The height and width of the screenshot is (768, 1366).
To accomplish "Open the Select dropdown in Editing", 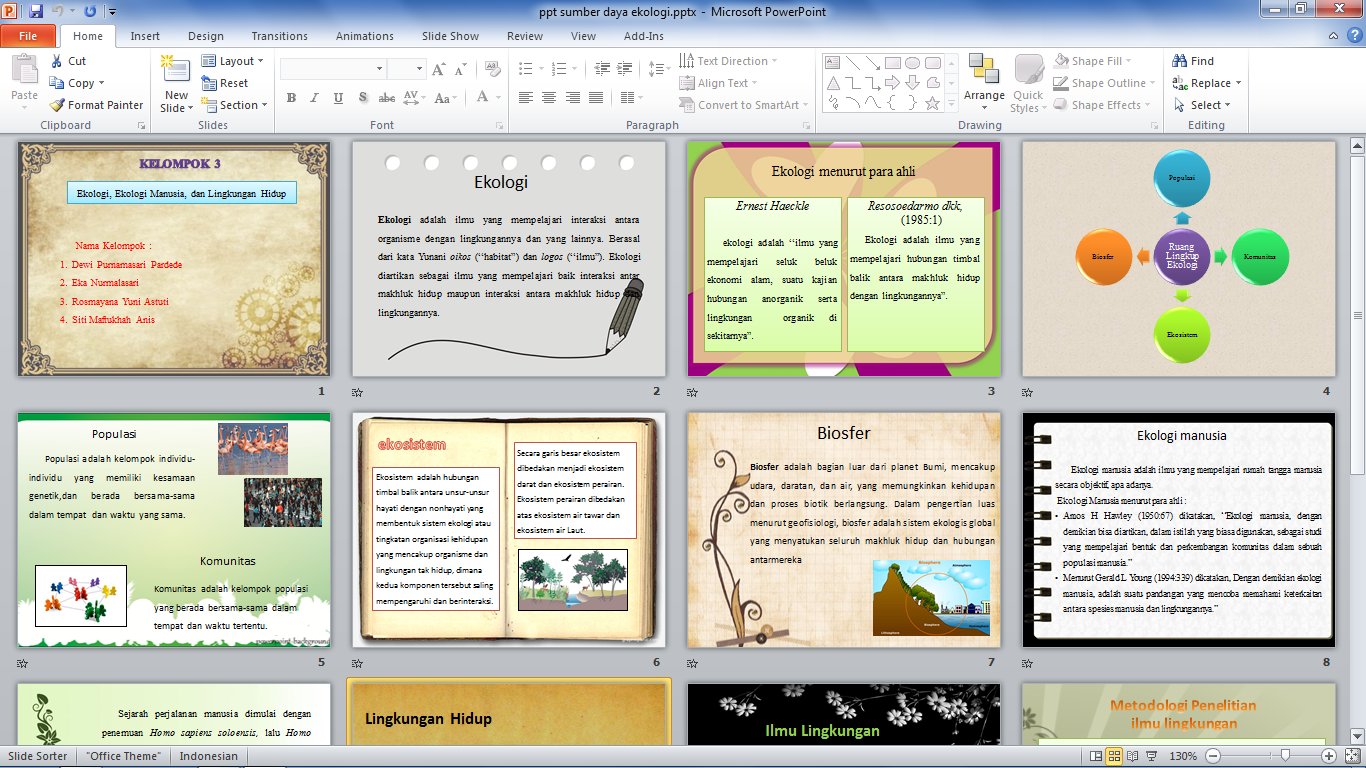I will (x=1201, y=105).
